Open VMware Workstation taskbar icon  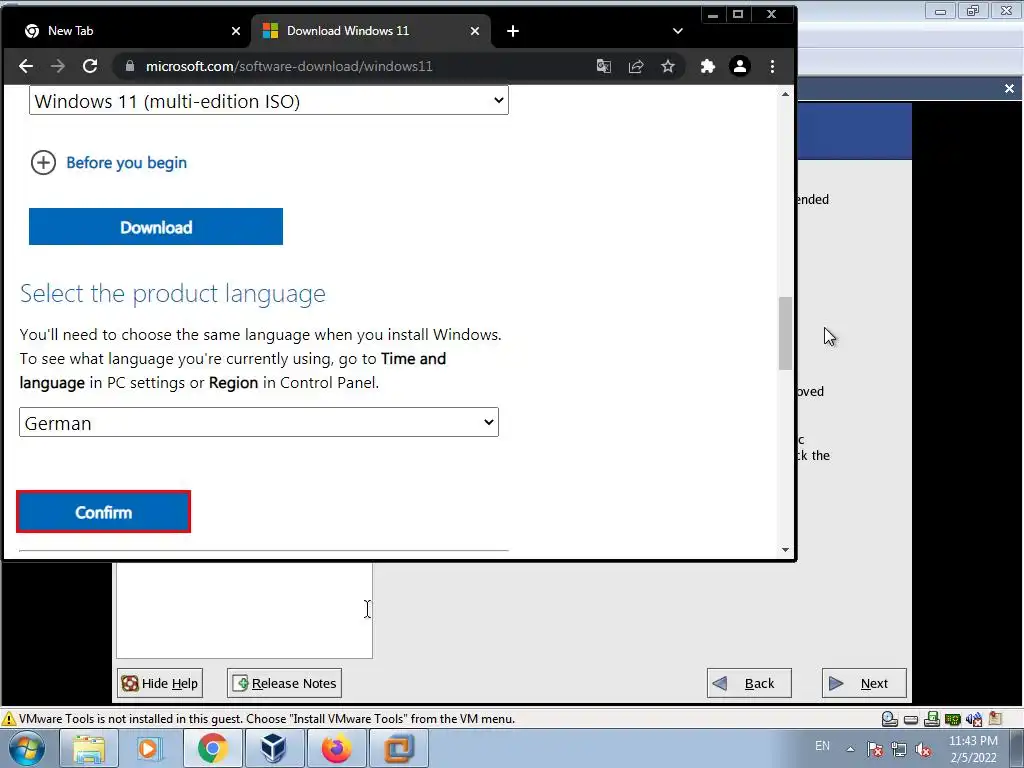pyautogui.click(x=399, y=748)
